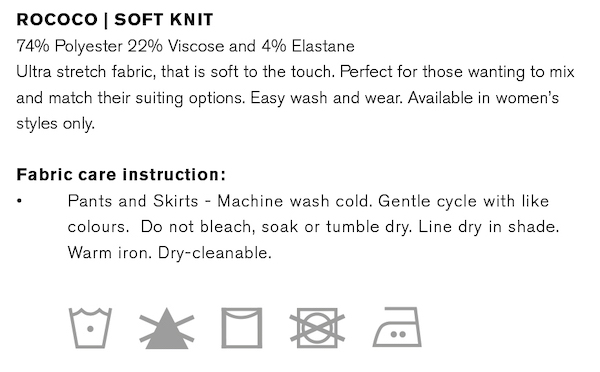Click the vertical bar separator in title
The image size is (600, 372).
pos(106,20)
